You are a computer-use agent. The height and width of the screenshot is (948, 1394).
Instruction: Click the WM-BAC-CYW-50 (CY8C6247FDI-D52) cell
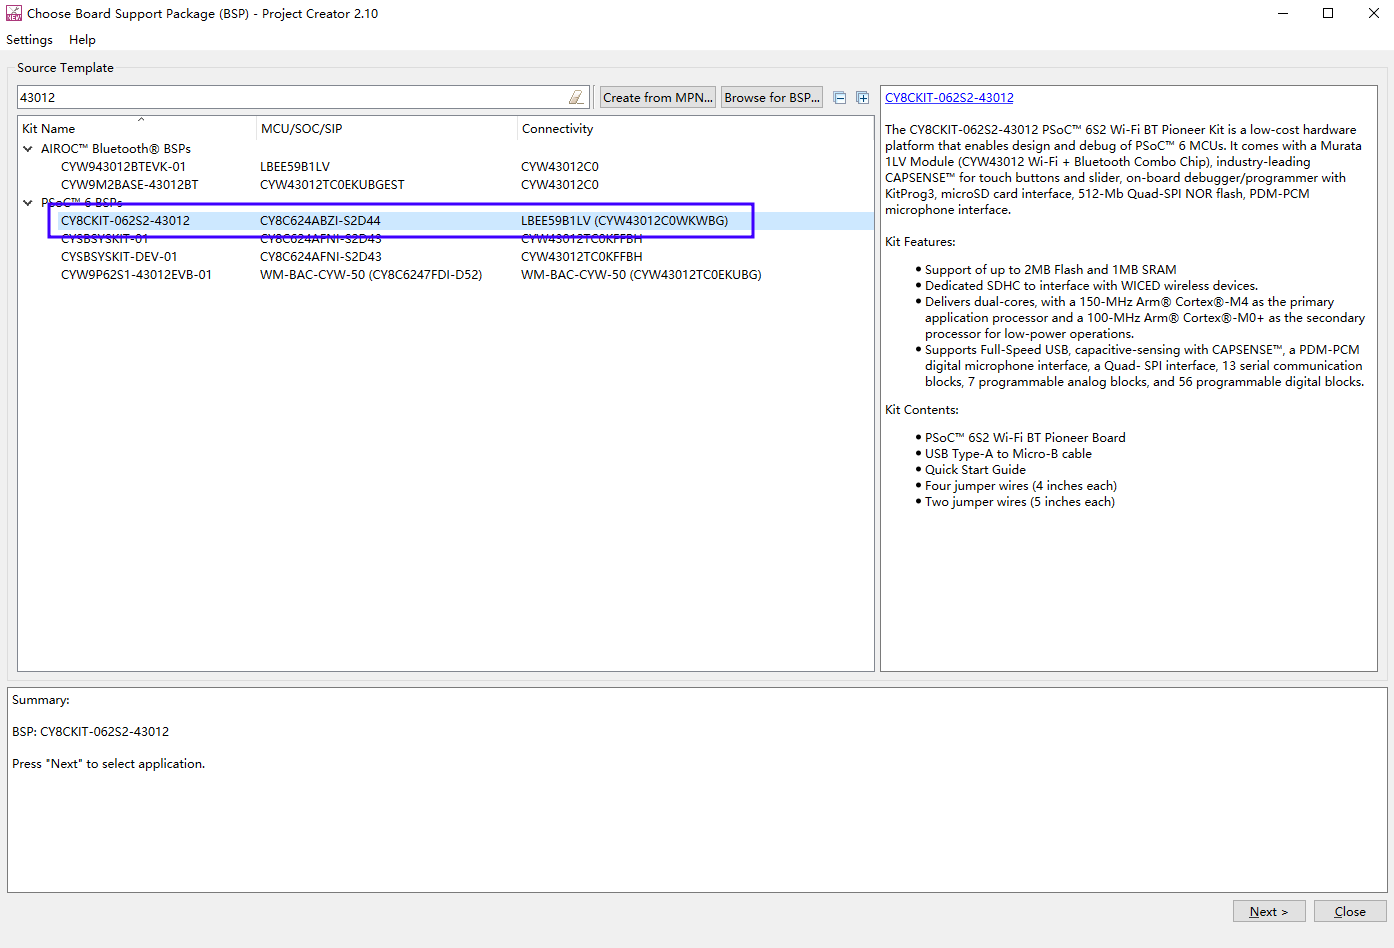click(371, 274)
